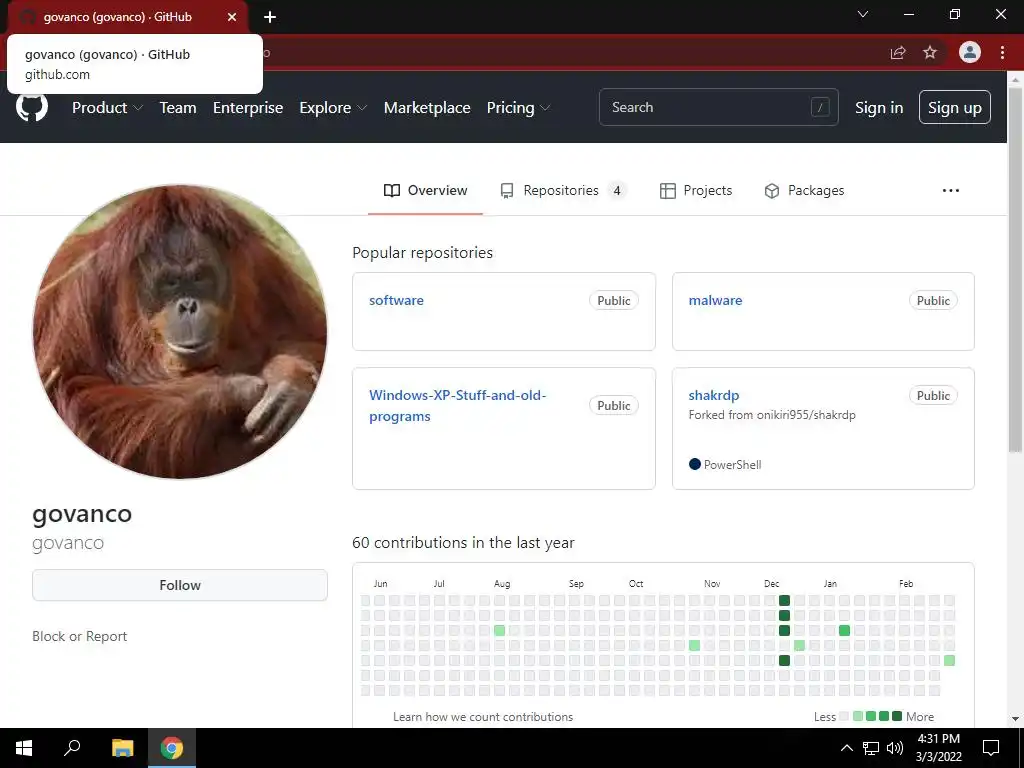The width and height of the screenshot is (1024, 768).
Task: Click the green cell under Jan
Action: (844, 630)
